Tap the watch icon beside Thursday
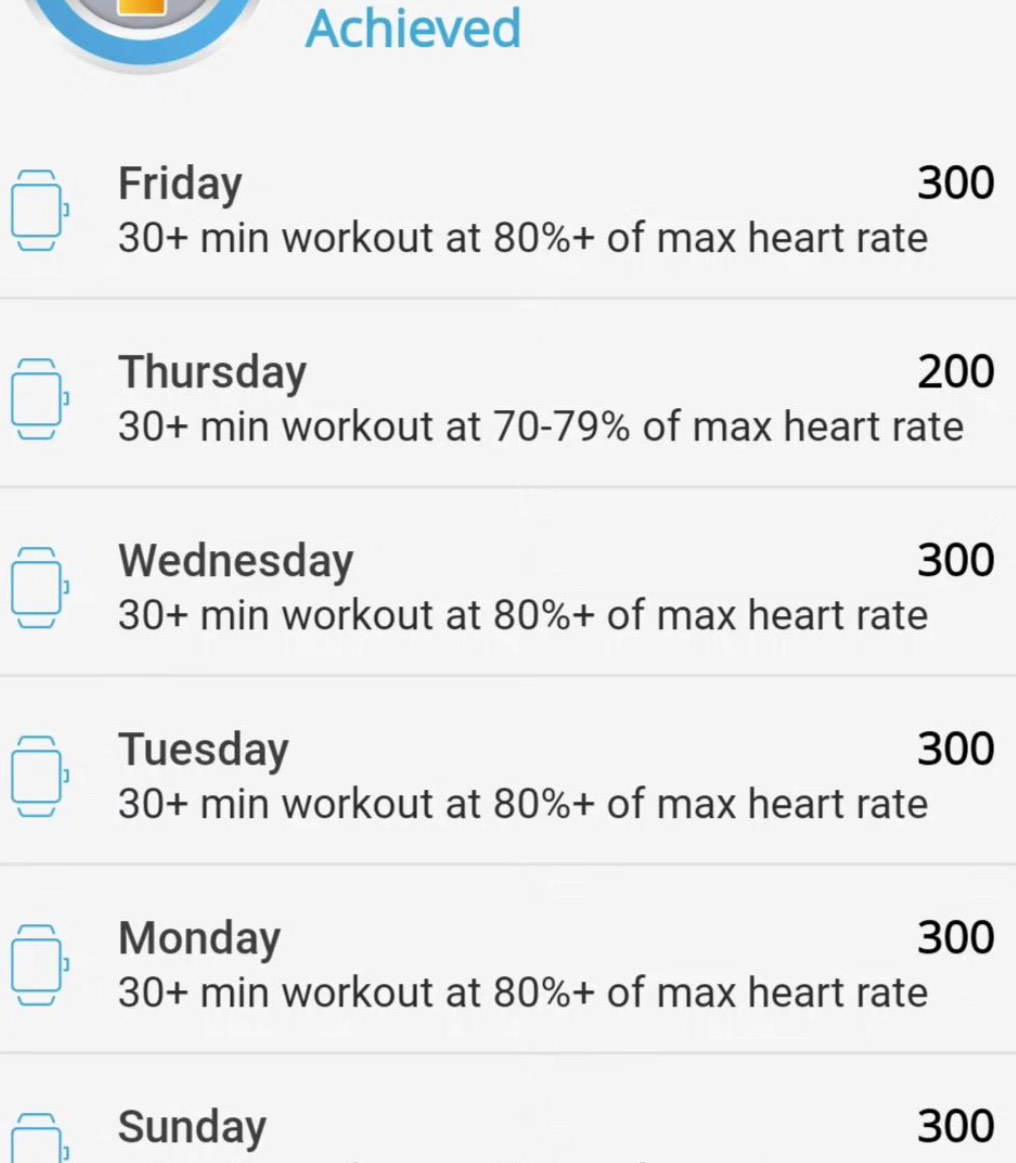1016x1163 pixels. coord(36,399)
